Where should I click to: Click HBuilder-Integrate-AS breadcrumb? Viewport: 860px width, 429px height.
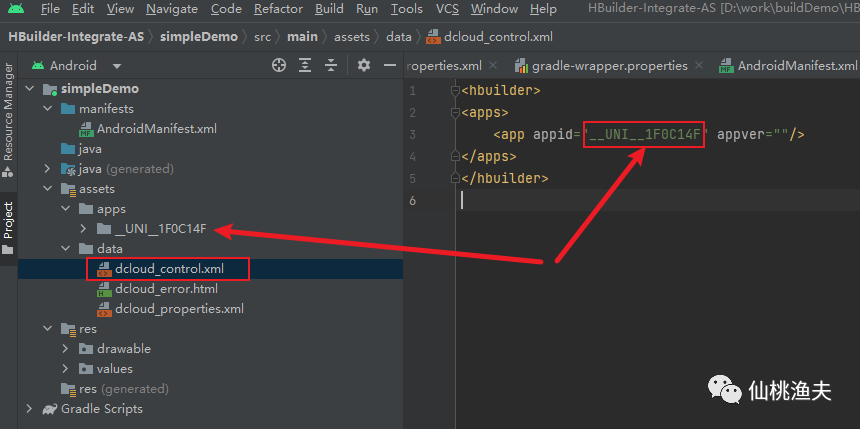click(x=76, y=37)
